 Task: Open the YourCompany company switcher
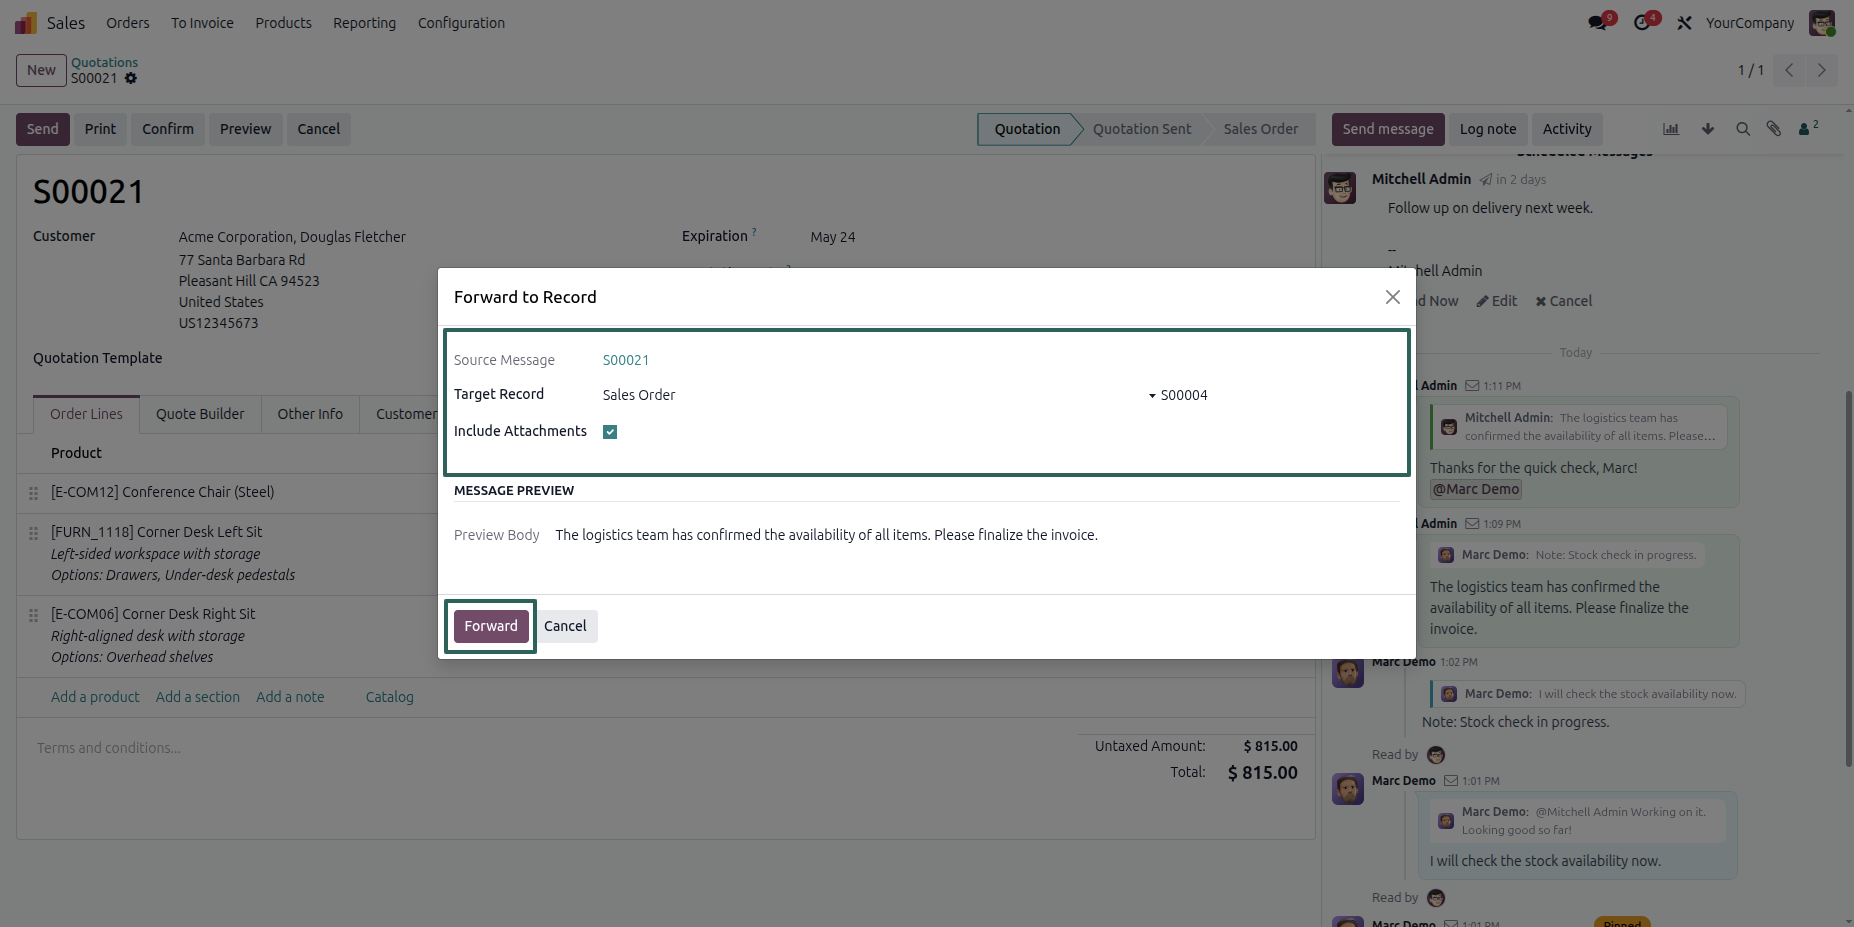(1750, 23)
